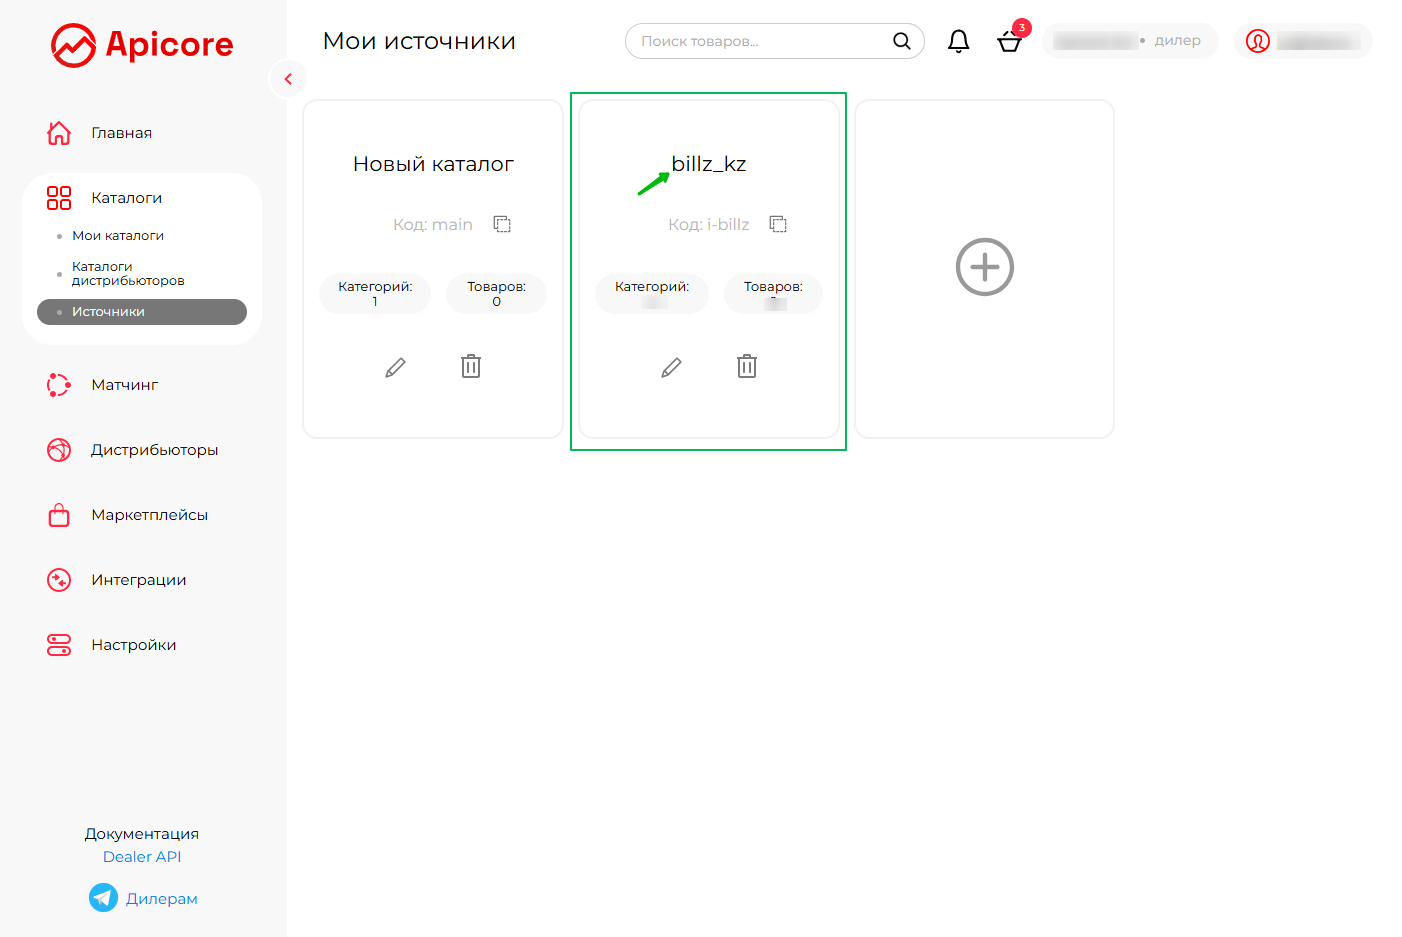Open Каталоги дистрибьюторов submenu item
Image resolution: width=1402 pixels, height=937 pixels.
tap(128, 274)
